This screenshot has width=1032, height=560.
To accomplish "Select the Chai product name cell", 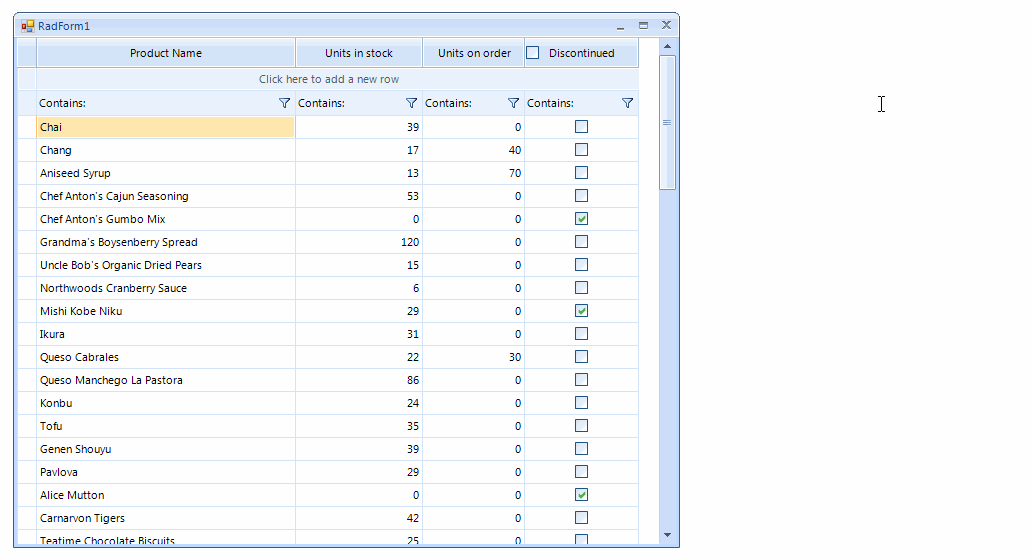I will coord(166,127).
